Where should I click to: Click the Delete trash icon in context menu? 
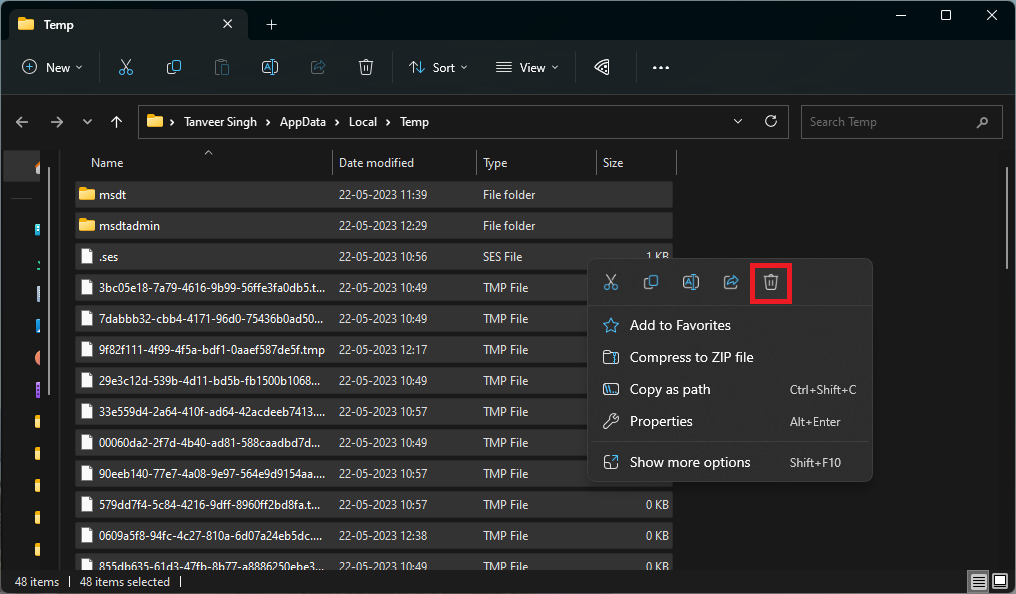[770, 283]
